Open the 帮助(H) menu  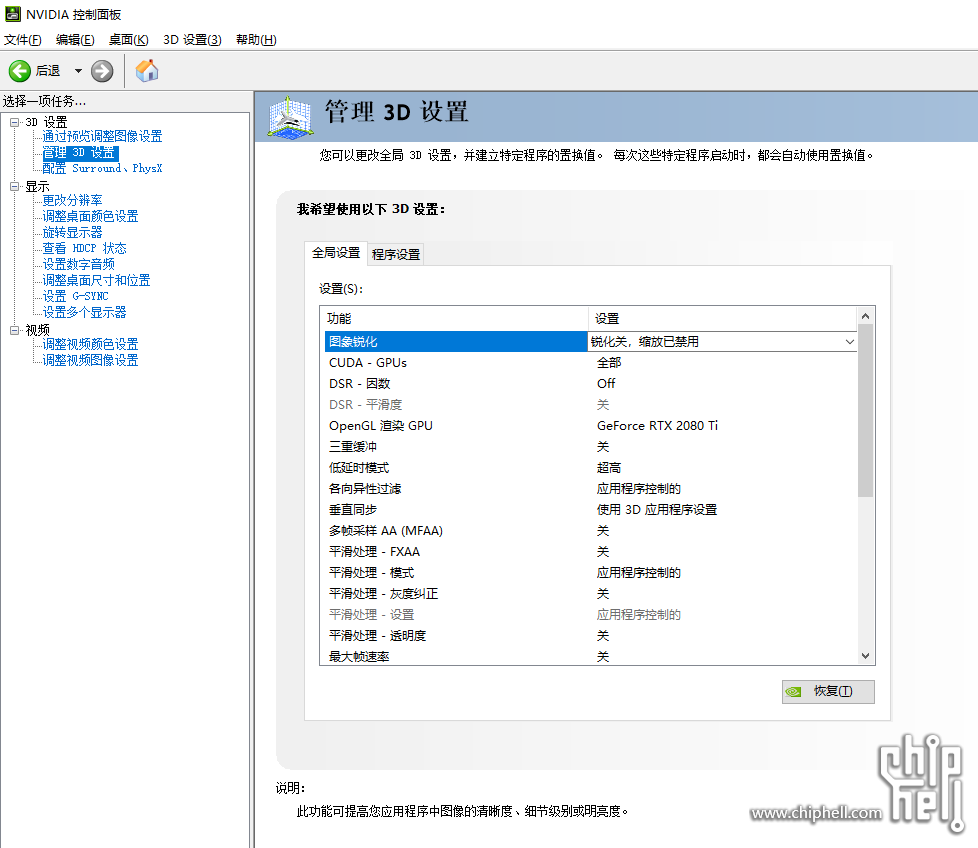[256, 40]
